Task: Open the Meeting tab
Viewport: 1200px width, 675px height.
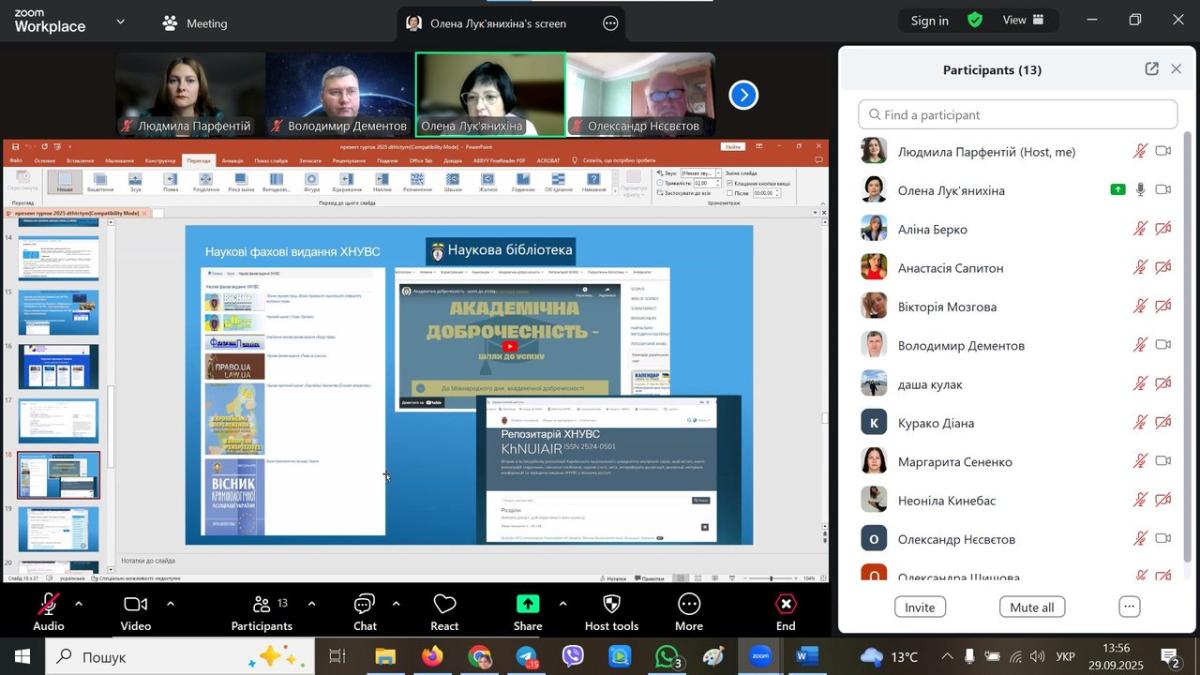Action: point(195,23)
